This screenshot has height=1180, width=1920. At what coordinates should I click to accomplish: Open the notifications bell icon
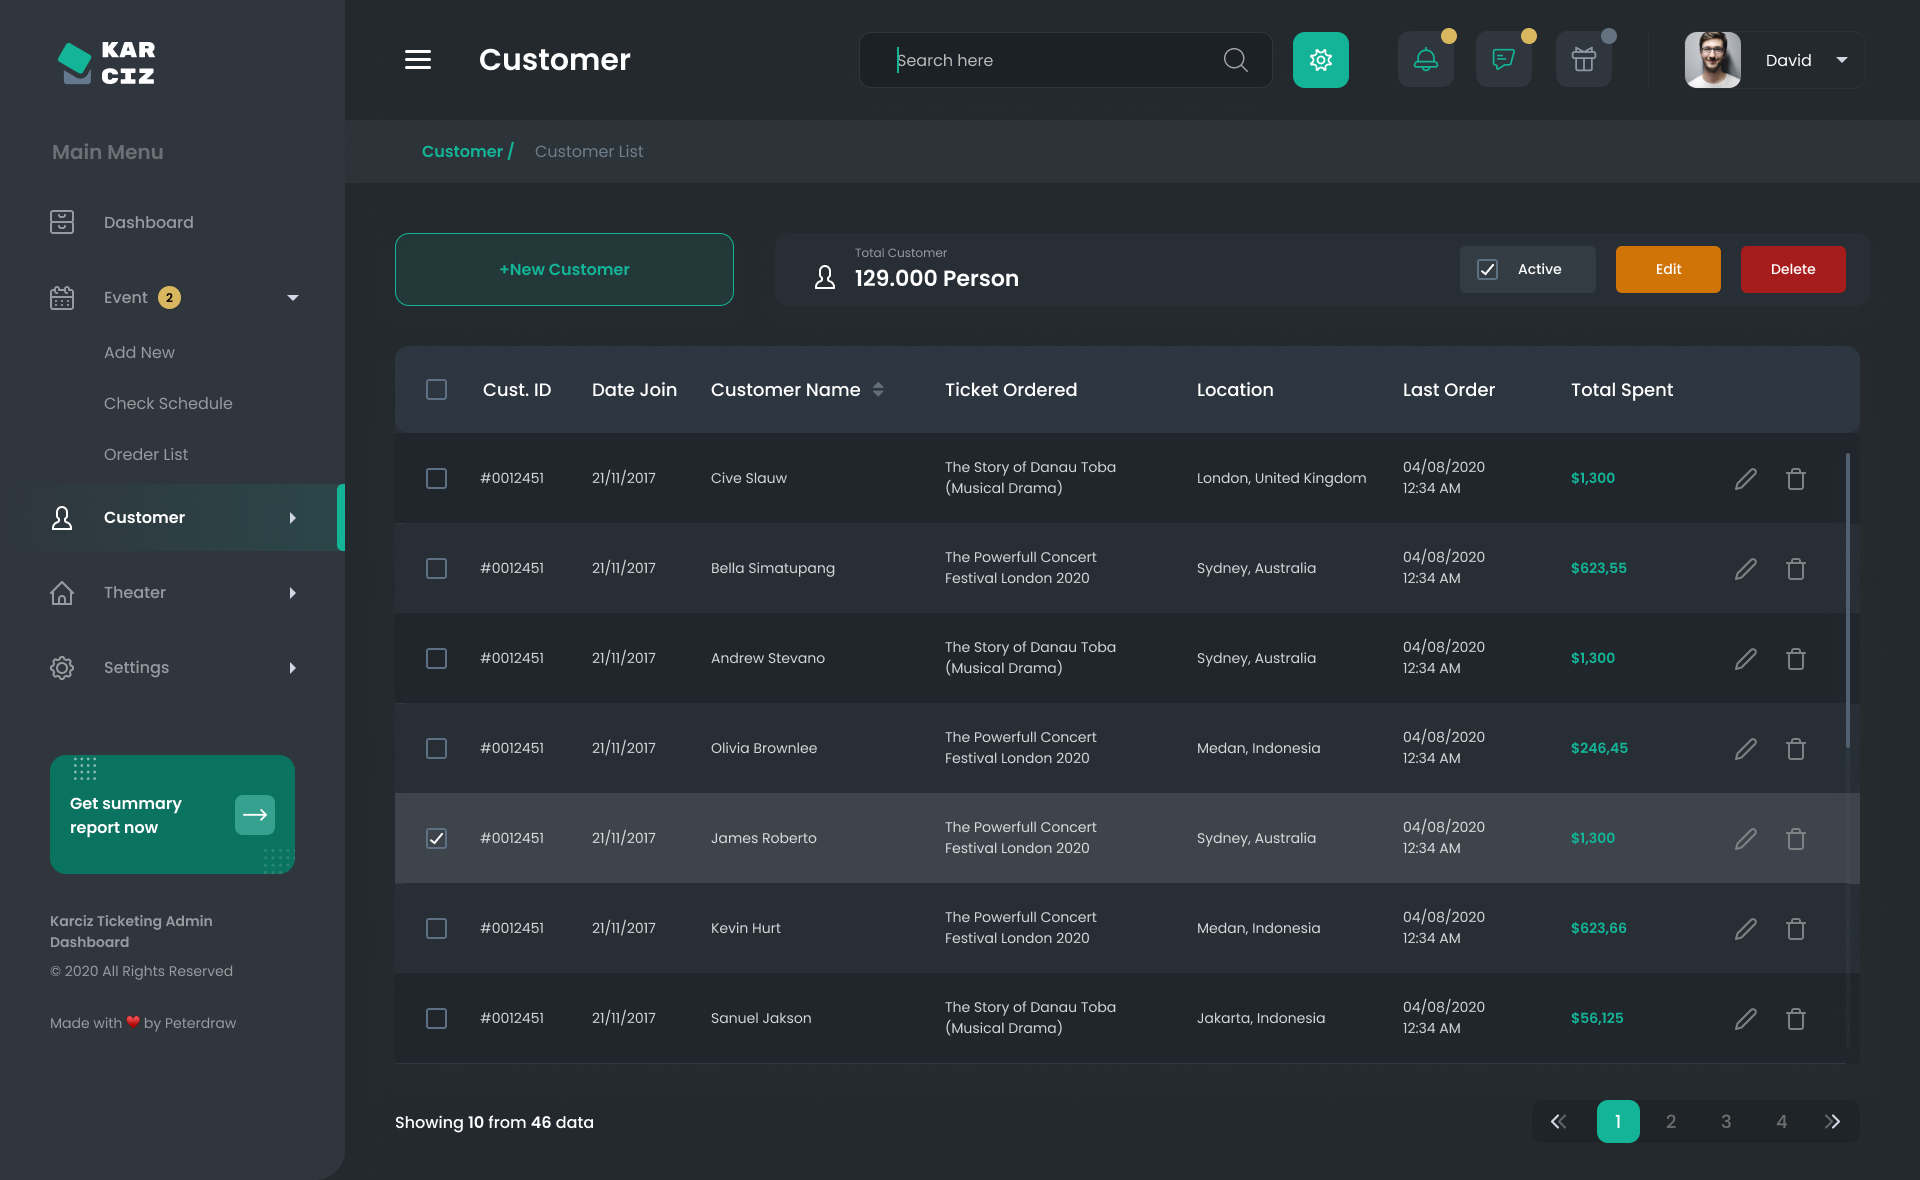point(1425,60)
